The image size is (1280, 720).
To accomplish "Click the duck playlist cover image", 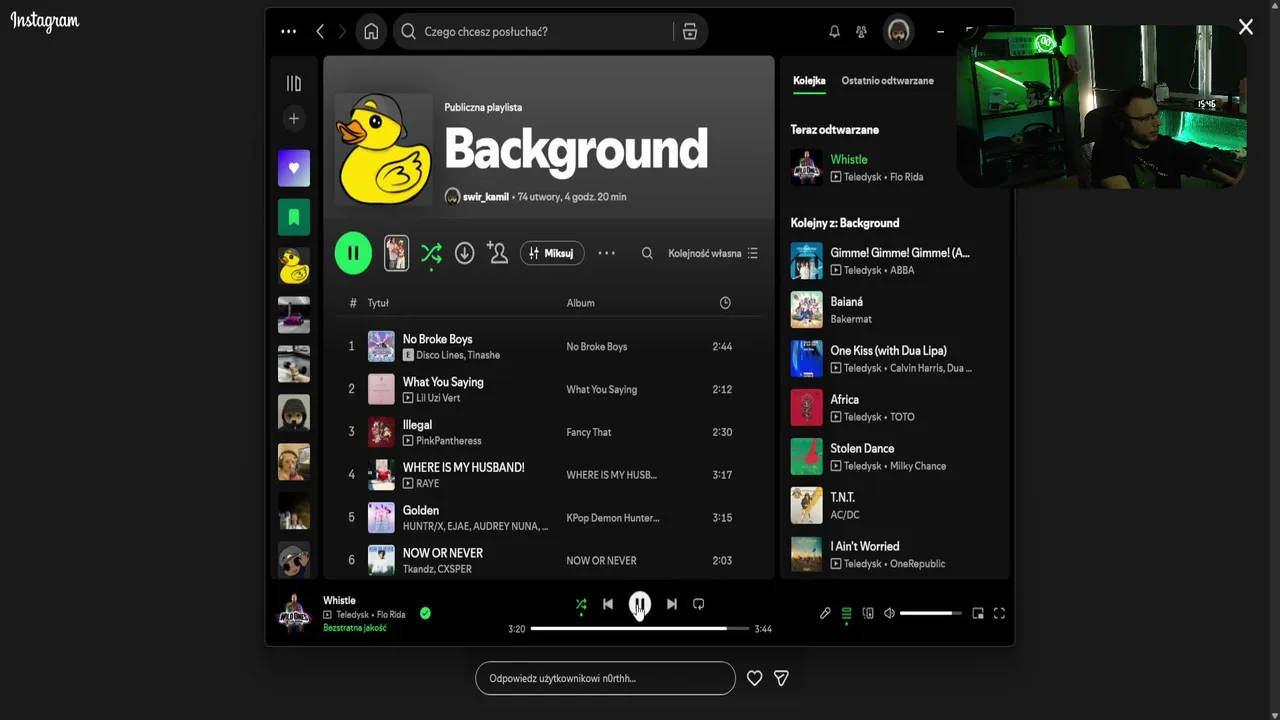I will click(x=383, y=150).
